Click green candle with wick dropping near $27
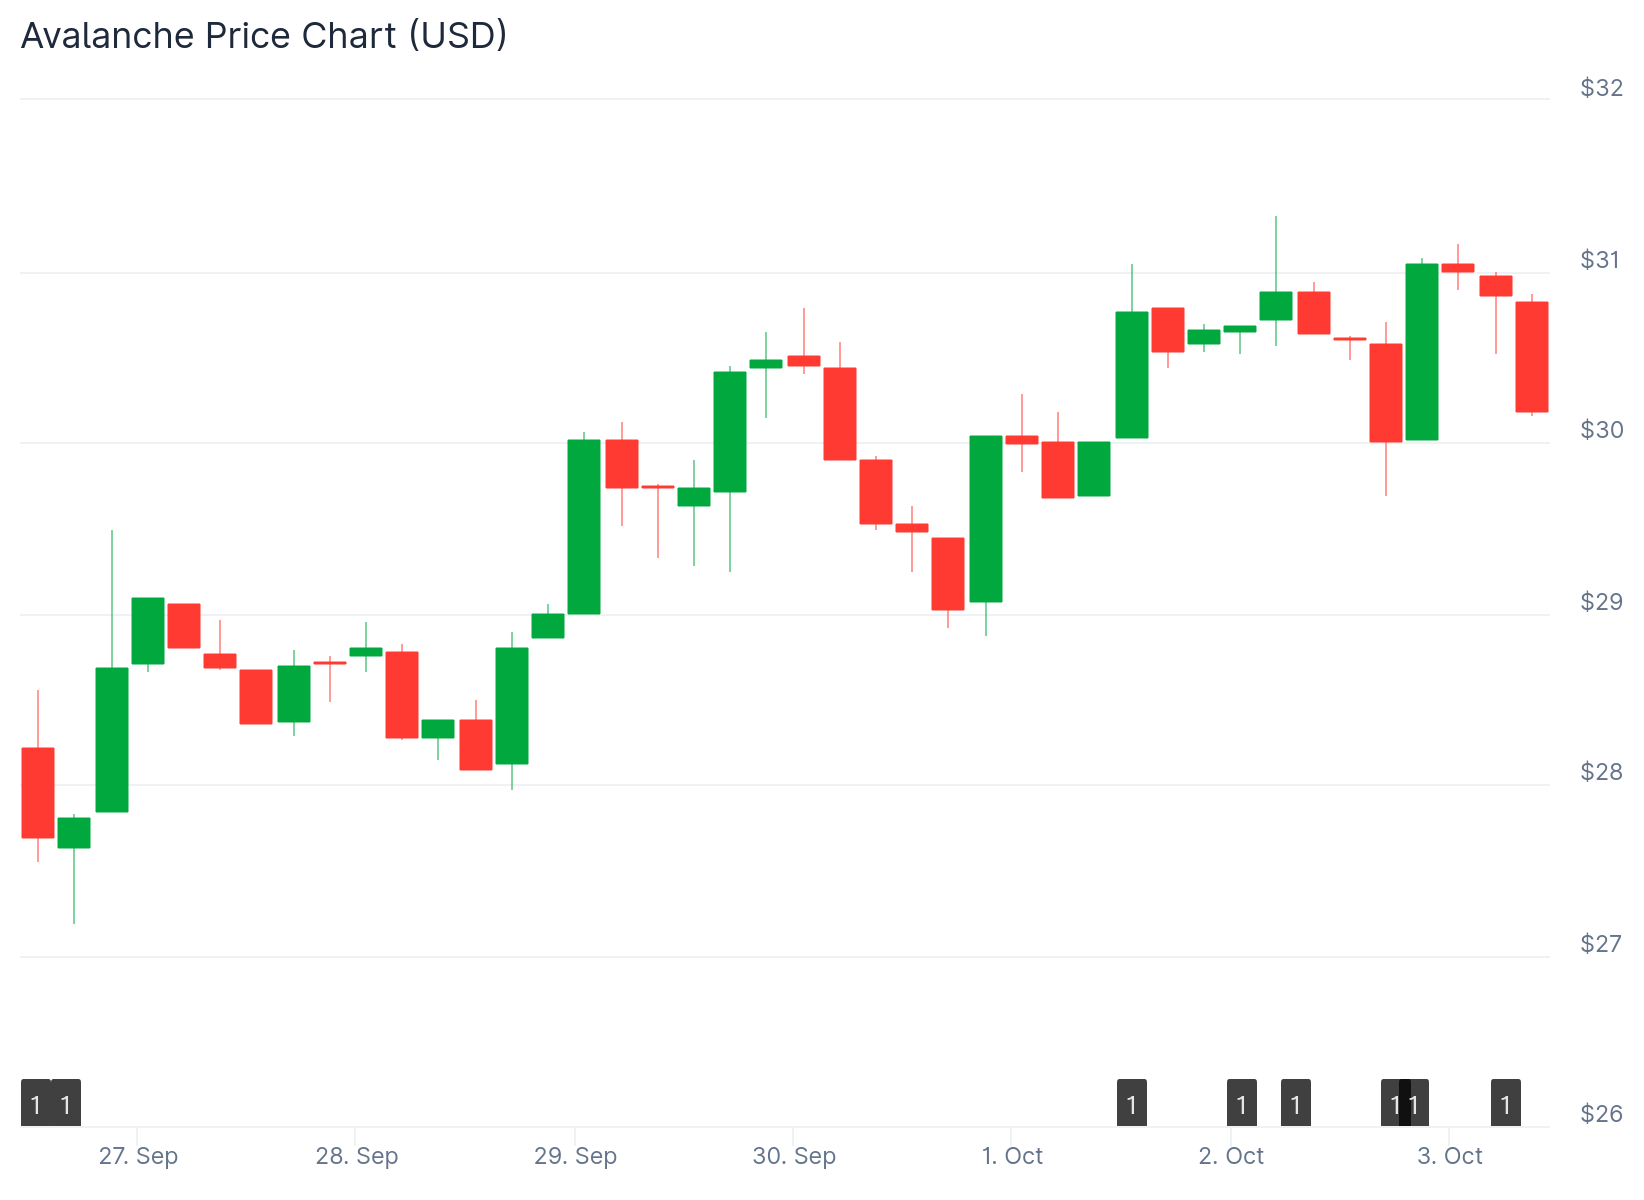Viewport: 1644px width, 1200px height. click(74, 833)
